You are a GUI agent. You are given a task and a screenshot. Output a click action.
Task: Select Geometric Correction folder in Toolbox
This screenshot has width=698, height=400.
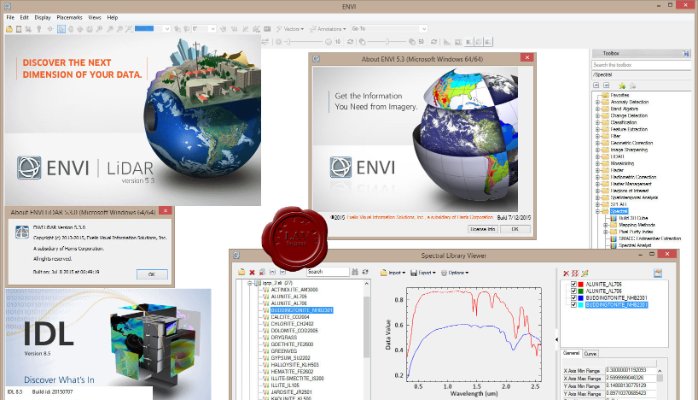pos(632,143)
